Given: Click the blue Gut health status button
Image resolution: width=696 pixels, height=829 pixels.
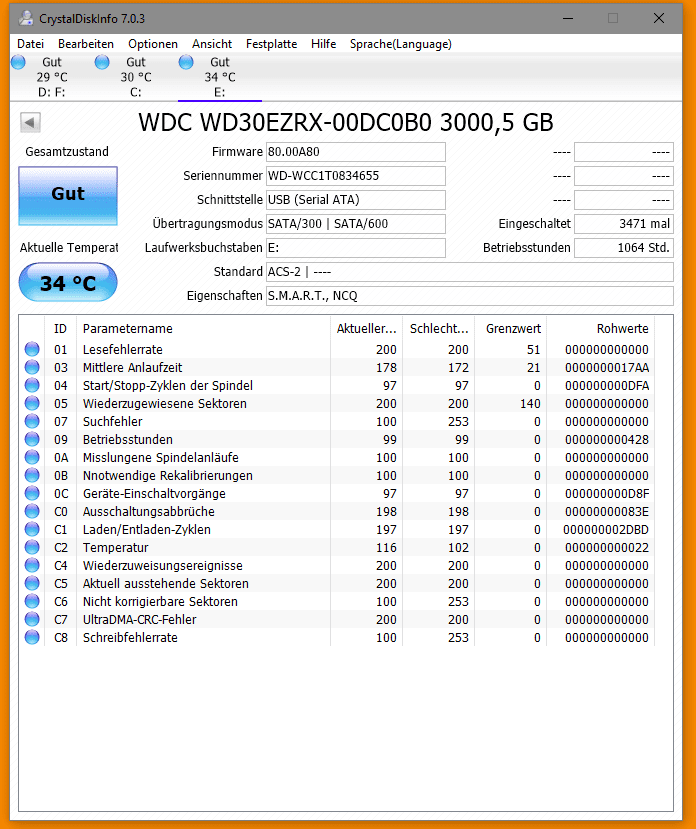Looking at the screenshot, I should [68, 196].
